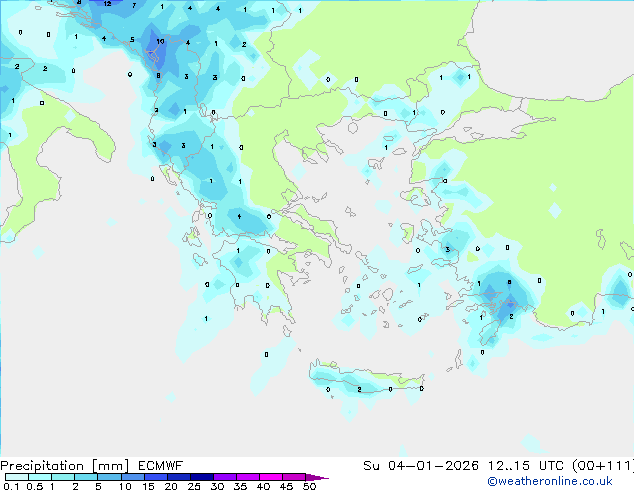Click the '0.5' legend scale label

click(35, 486)
